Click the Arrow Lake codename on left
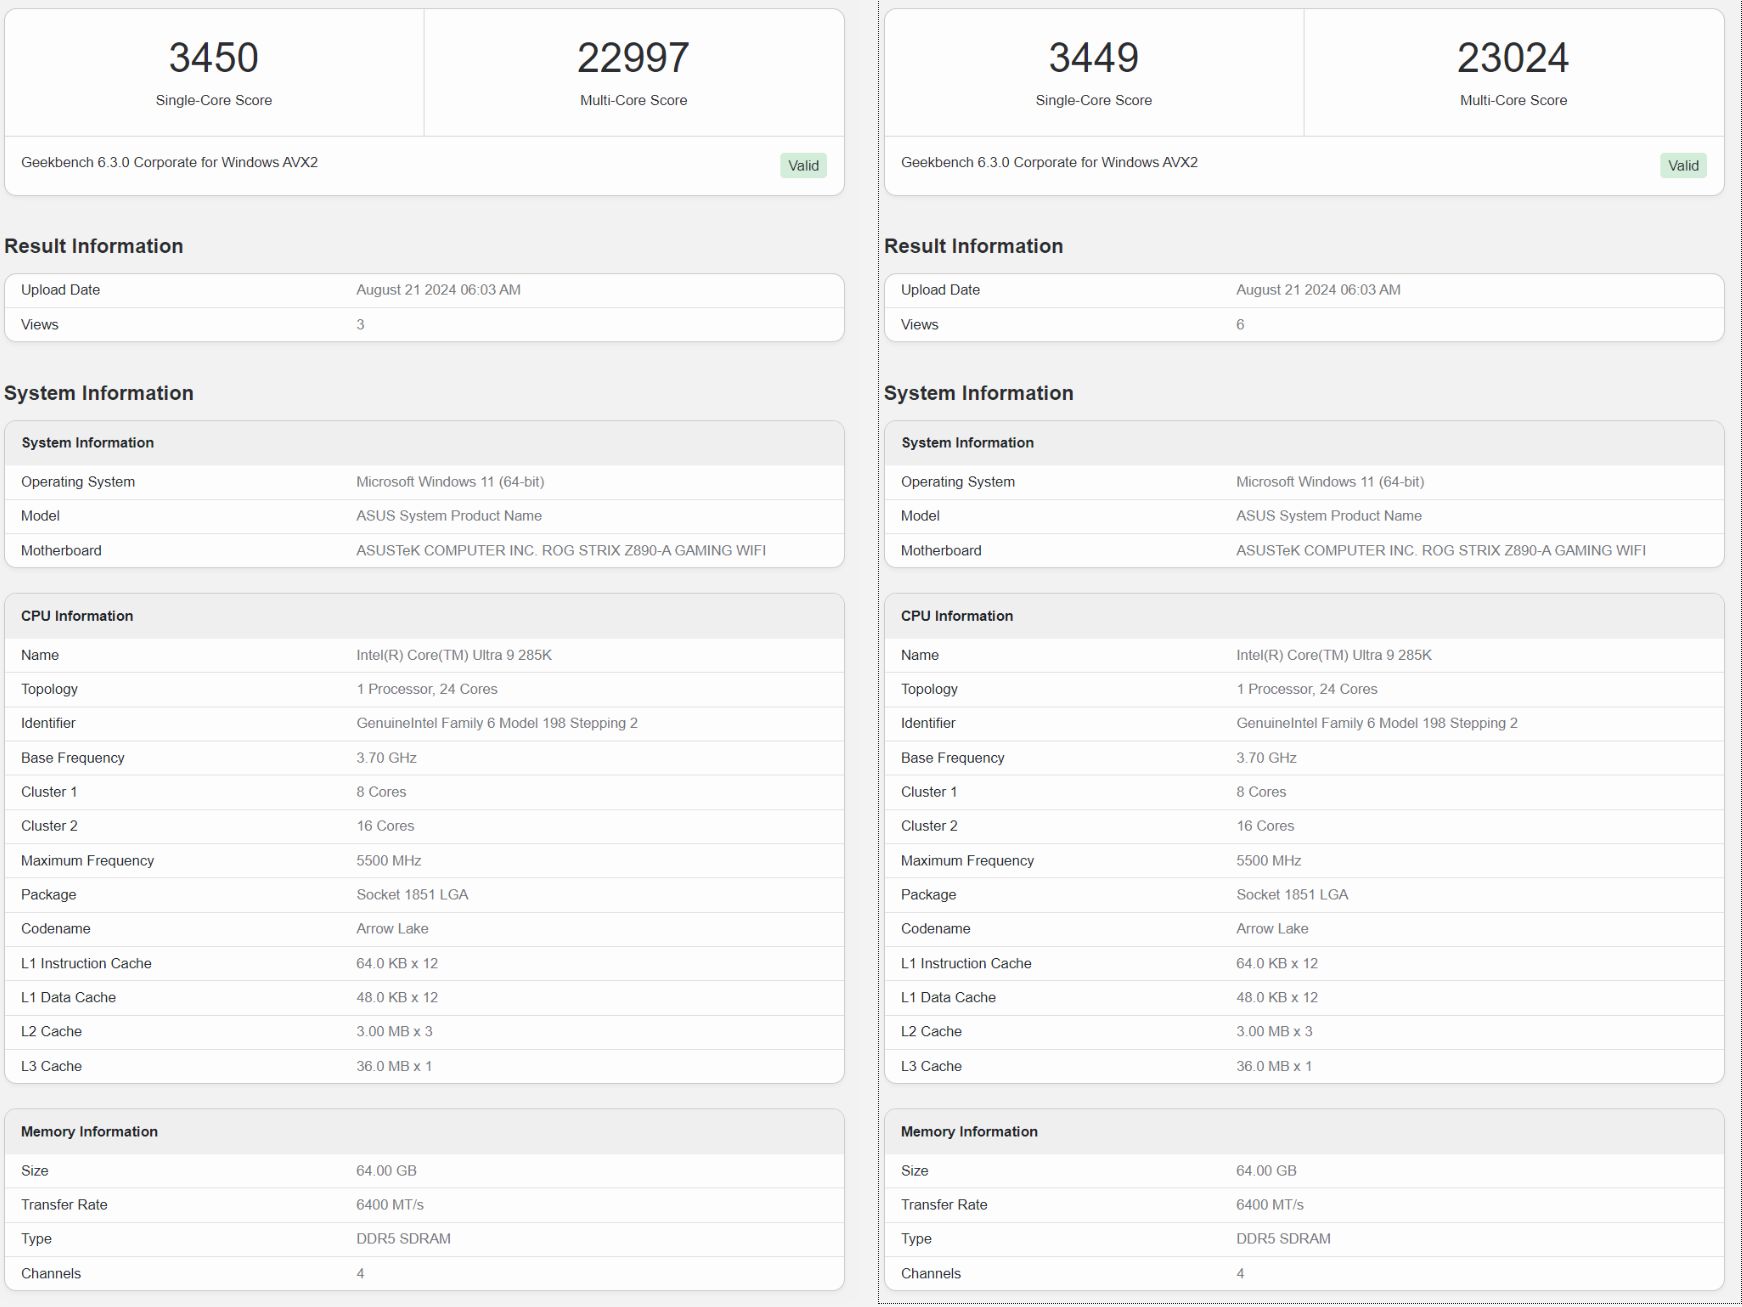Screen dimensions: 1742x1307 392,929
